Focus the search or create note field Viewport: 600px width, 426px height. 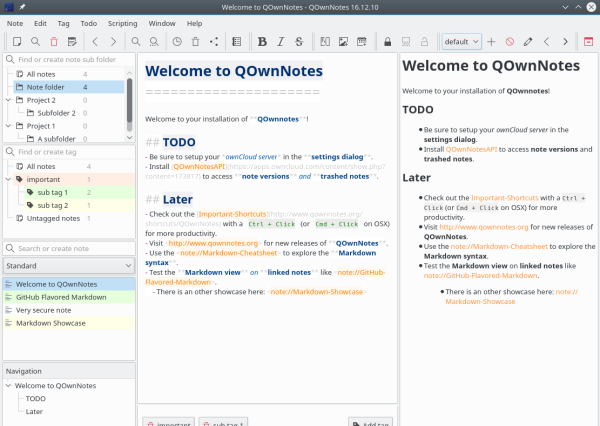(x=69, y=249)
